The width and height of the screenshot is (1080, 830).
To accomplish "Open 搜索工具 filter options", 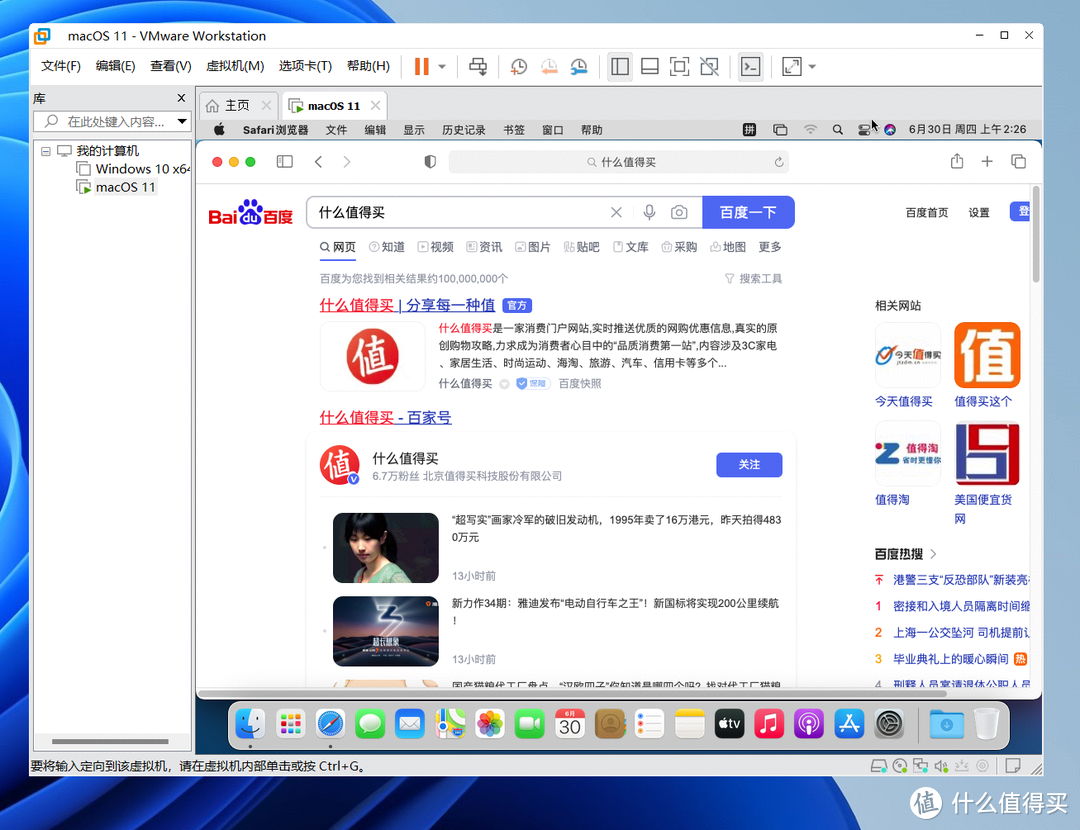I will click(x=753, y=278).
